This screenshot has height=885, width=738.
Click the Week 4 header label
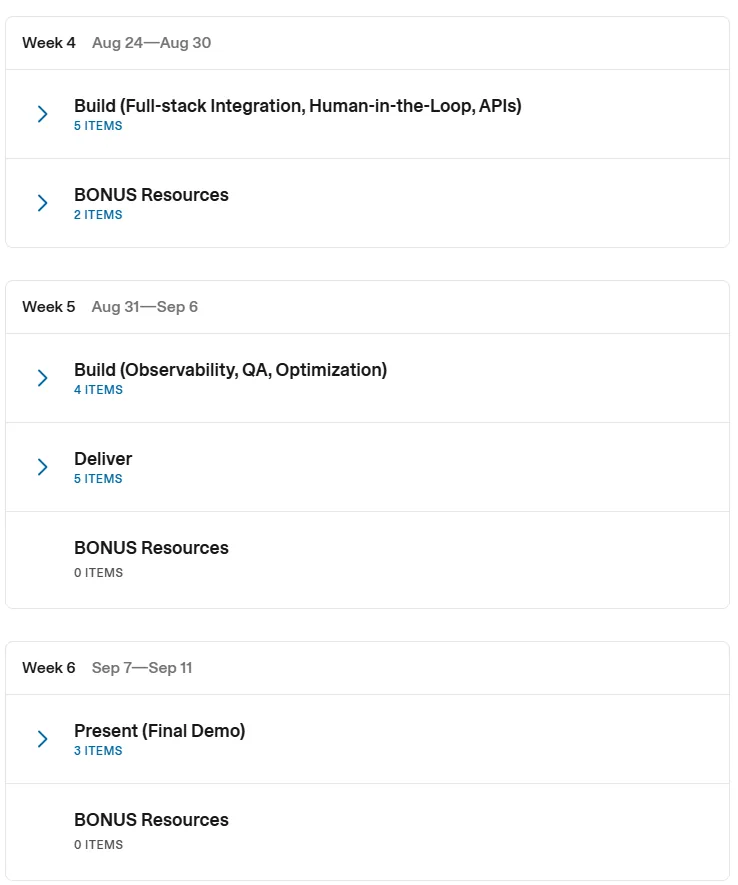49,43
